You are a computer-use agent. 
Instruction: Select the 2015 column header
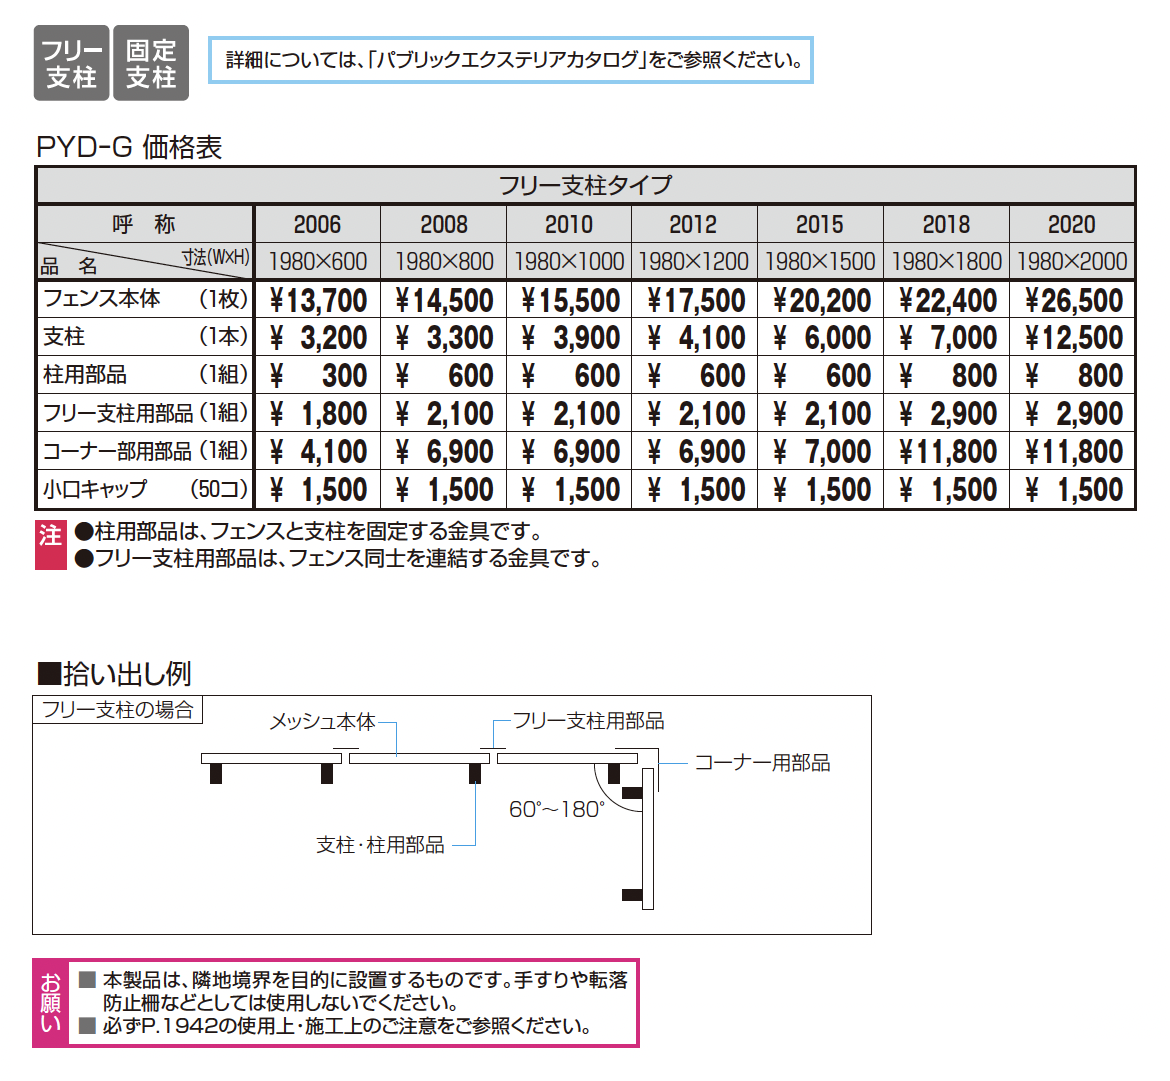tap(820, 225)
